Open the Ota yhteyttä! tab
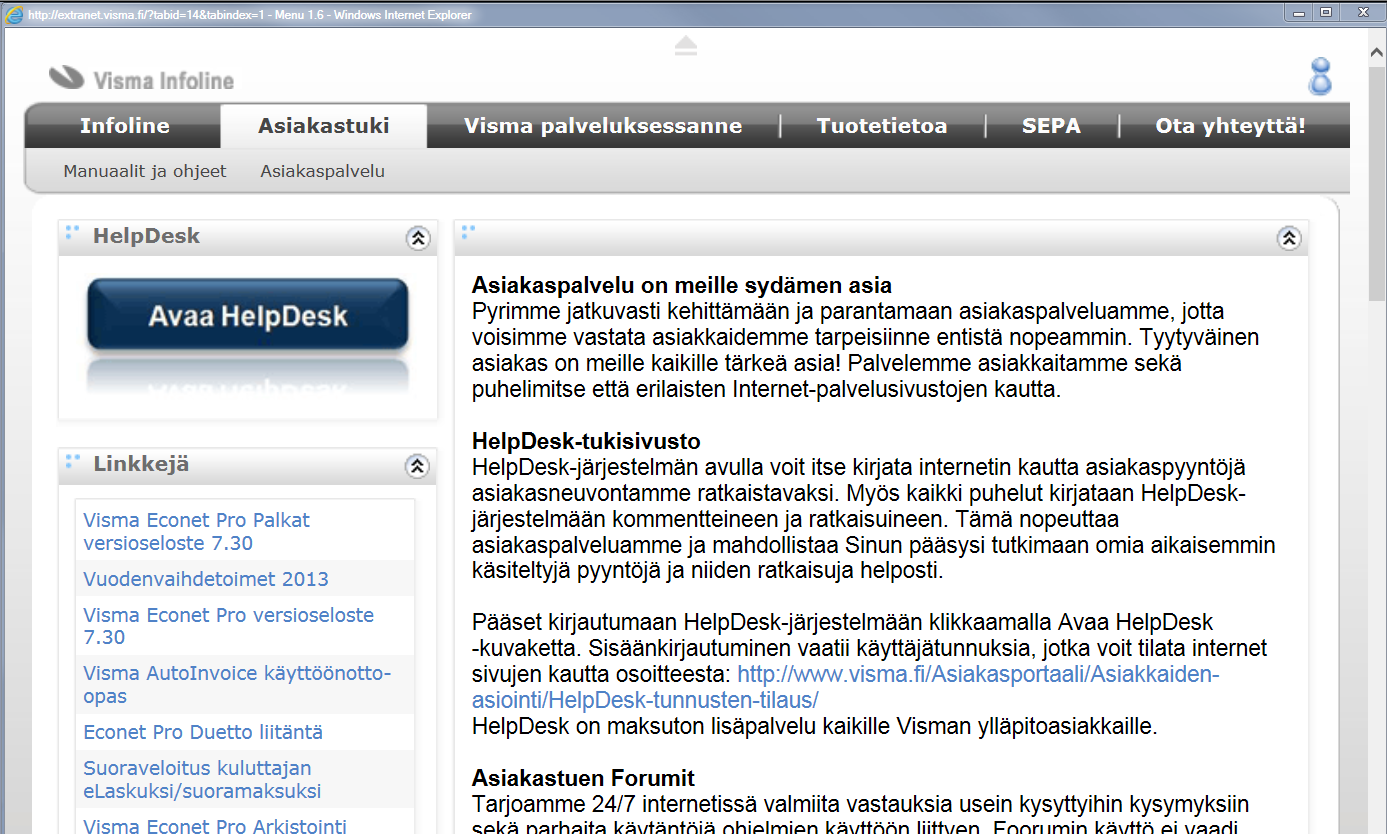Screen dimensions: 1387x834 [x=1231, y=126]
